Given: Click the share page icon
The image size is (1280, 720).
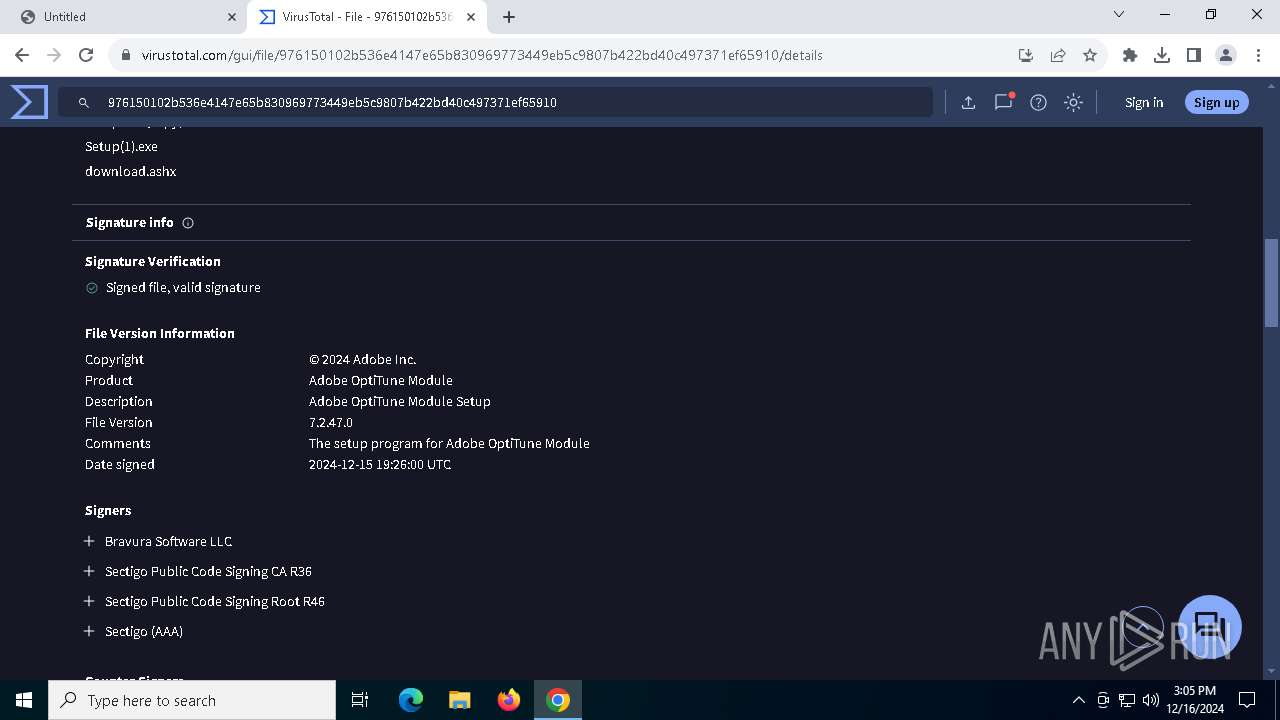Looking at the screenshot, I should click(1057, 55).
